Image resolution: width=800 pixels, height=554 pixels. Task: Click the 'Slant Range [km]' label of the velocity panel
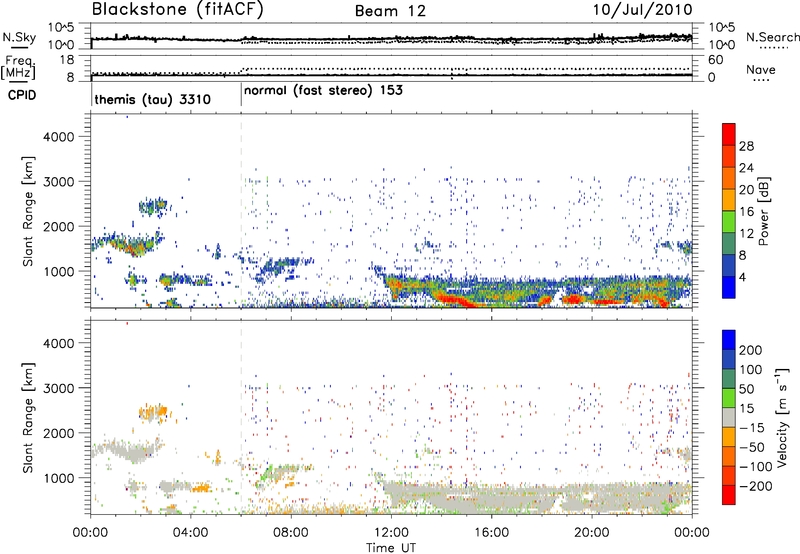[28, 418]
